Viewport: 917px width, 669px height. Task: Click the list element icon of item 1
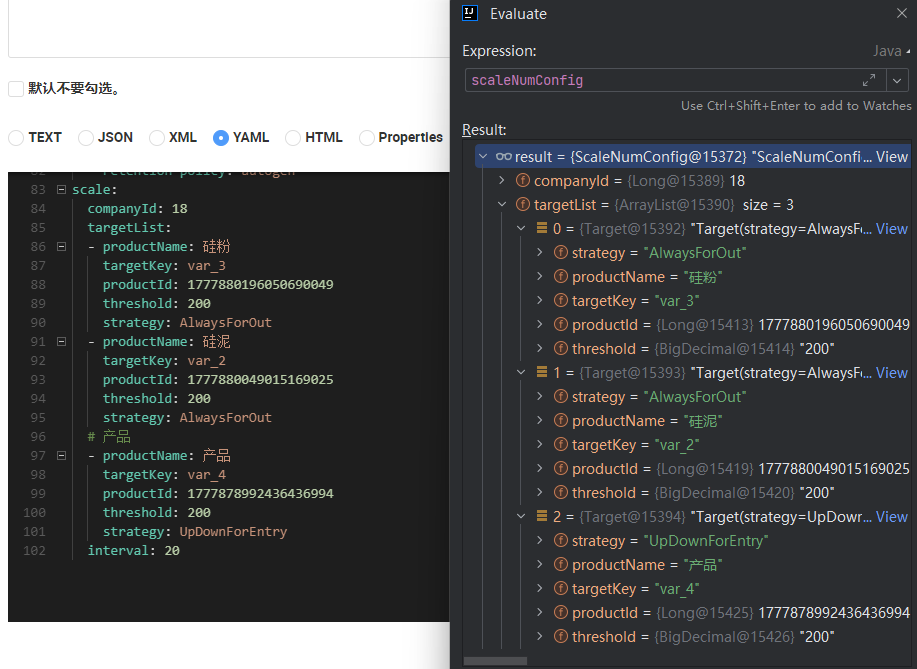[x=542, y=372]
